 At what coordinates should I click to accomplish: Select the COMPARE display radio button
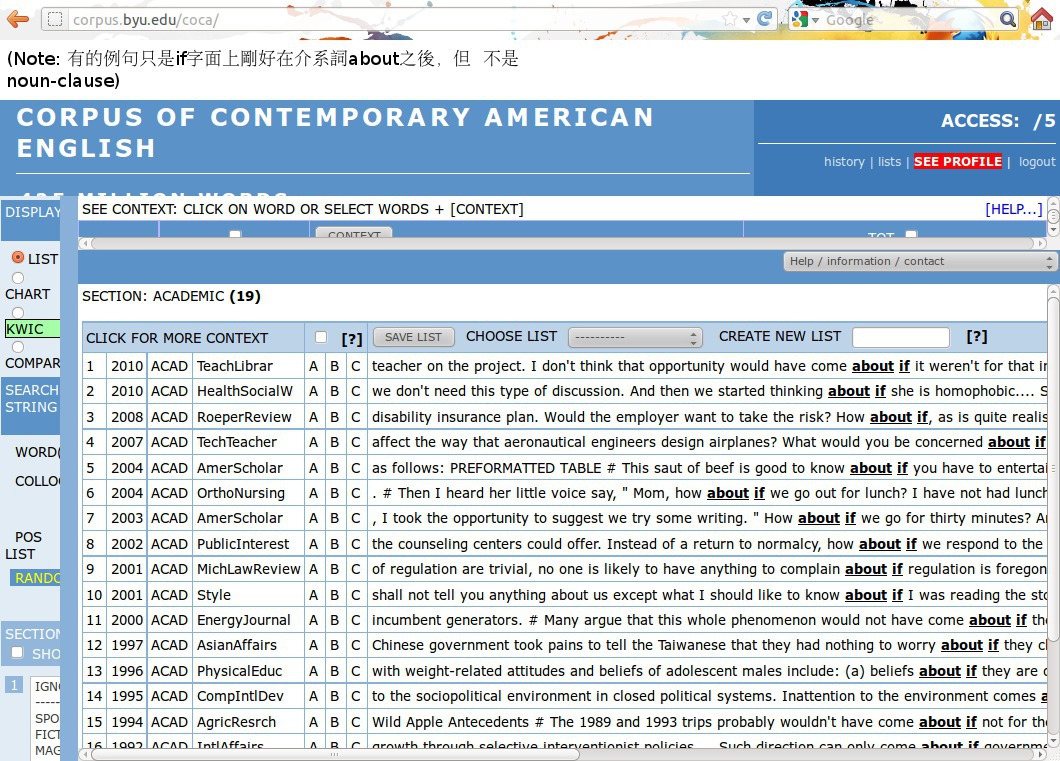point(18,347)
